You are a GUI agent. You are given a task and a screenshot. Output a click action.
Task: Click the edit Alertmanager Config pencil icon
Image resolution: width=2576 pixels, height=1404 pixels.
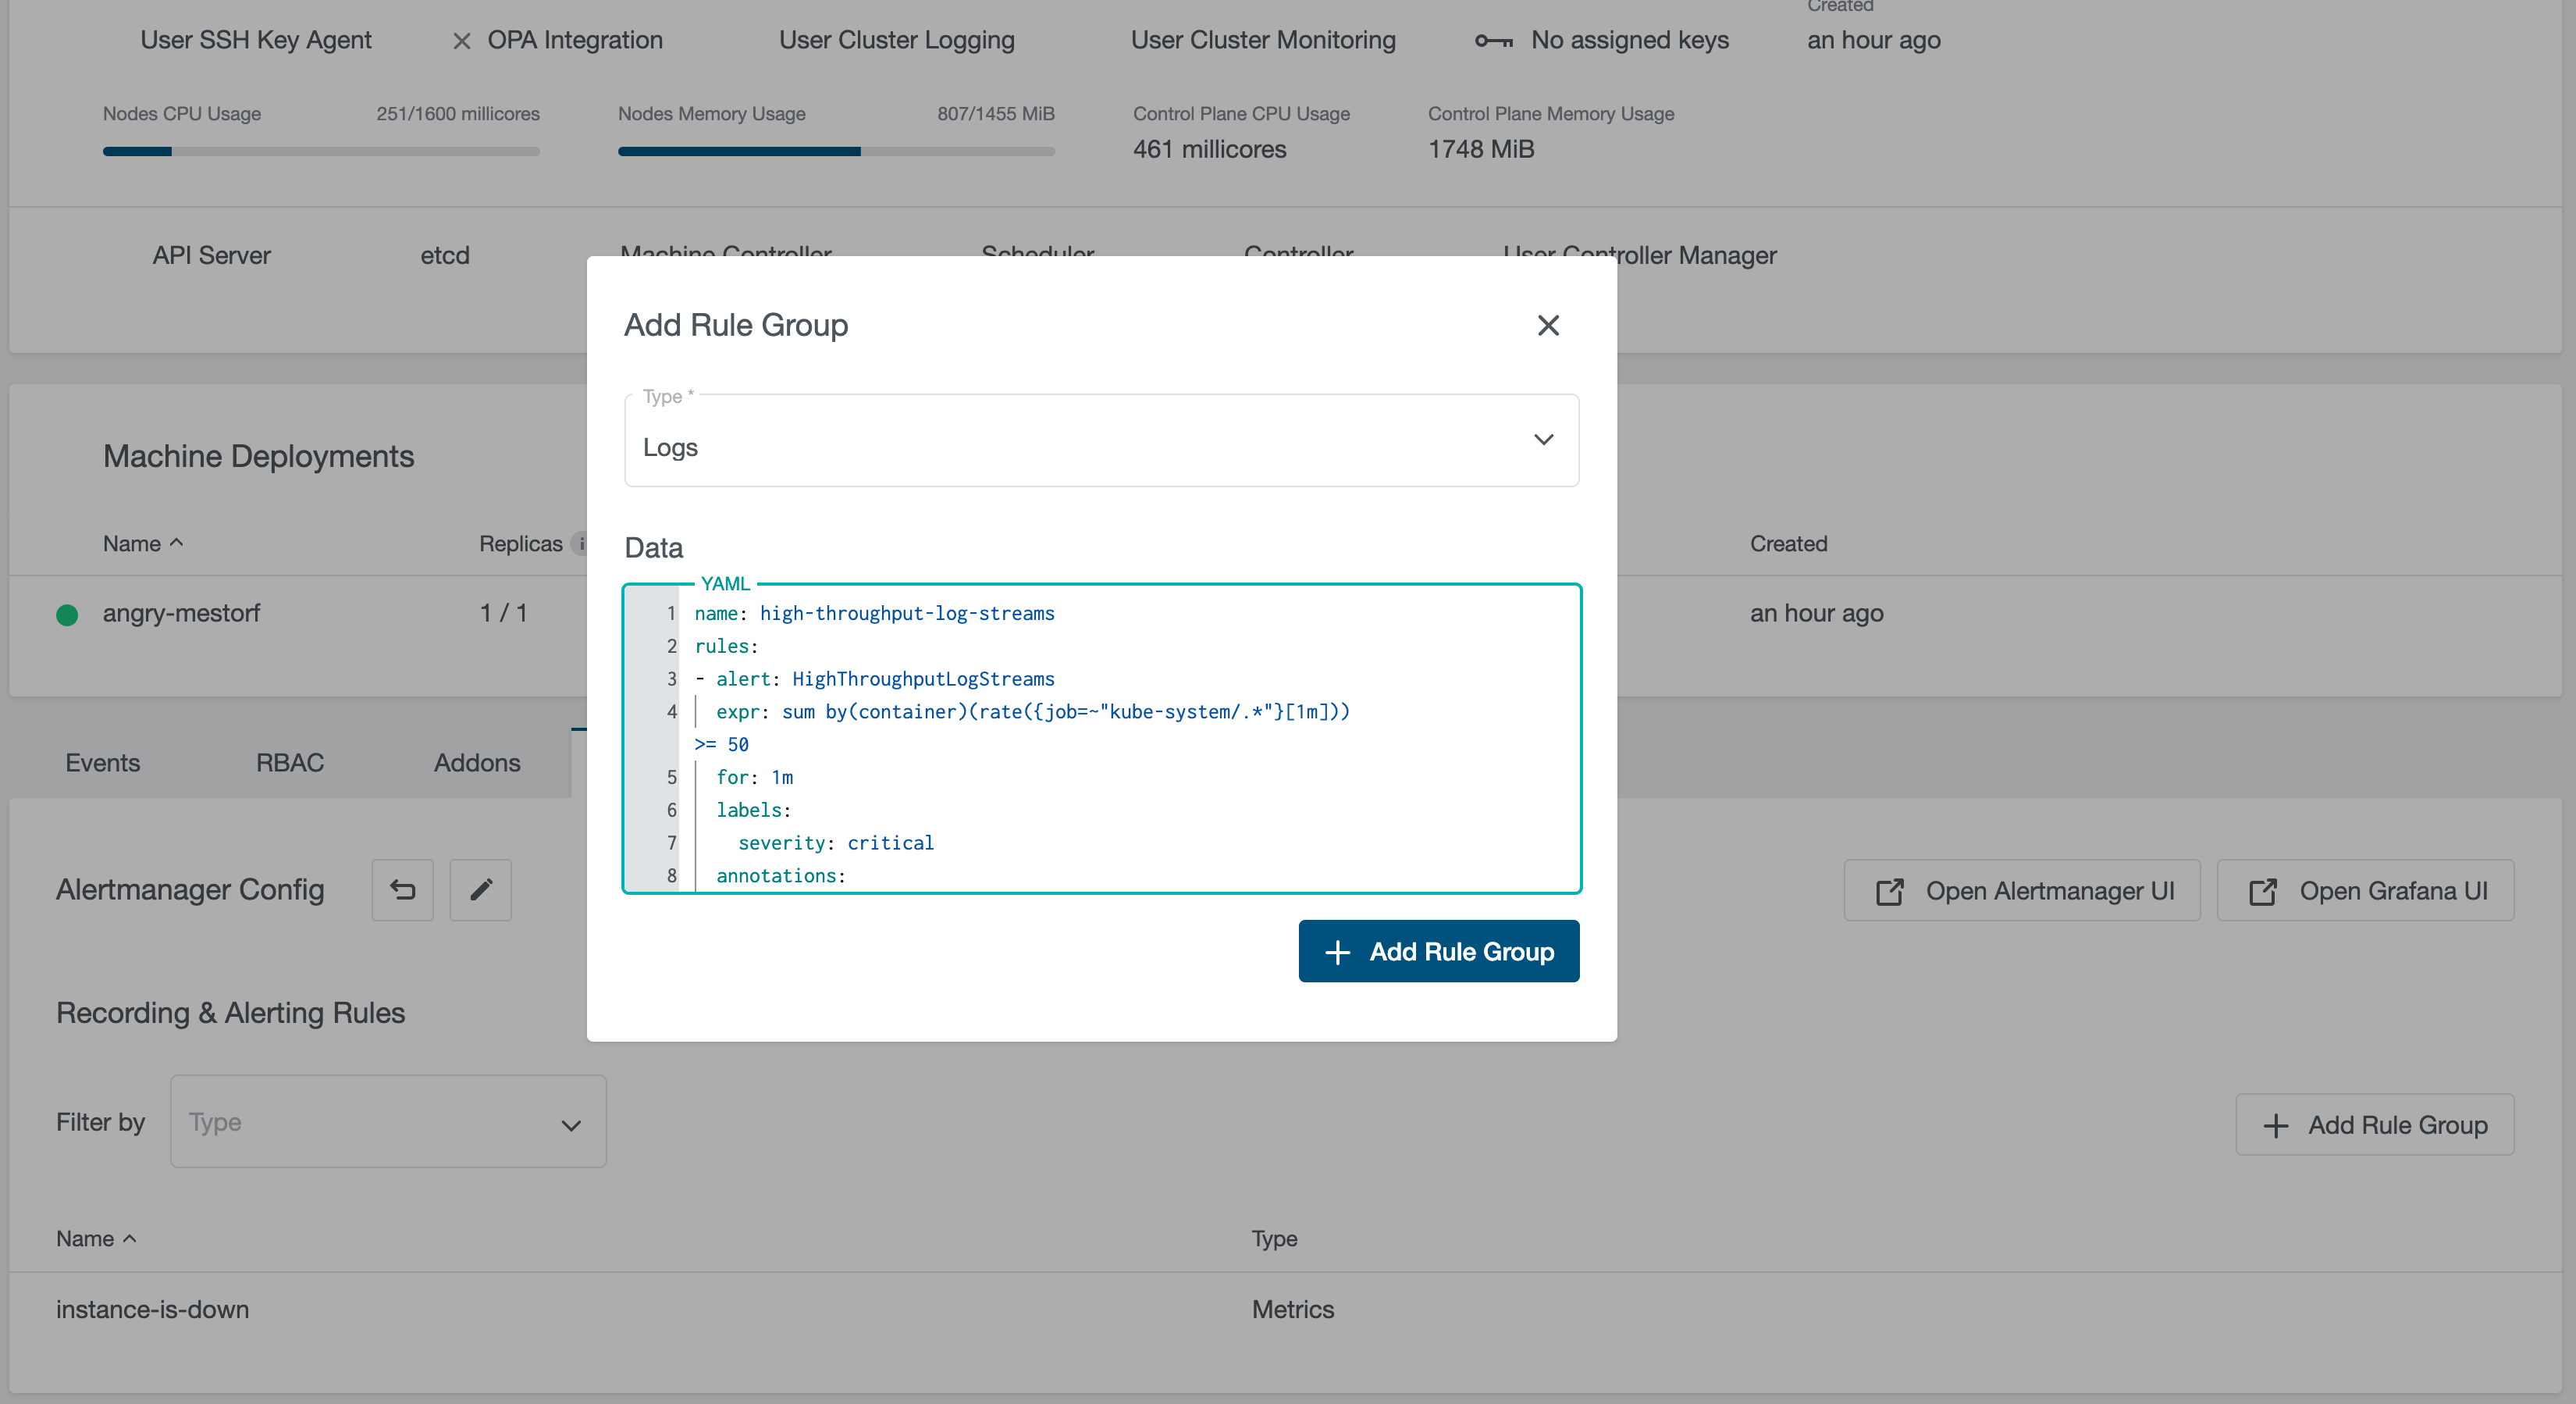coord(481,890)
